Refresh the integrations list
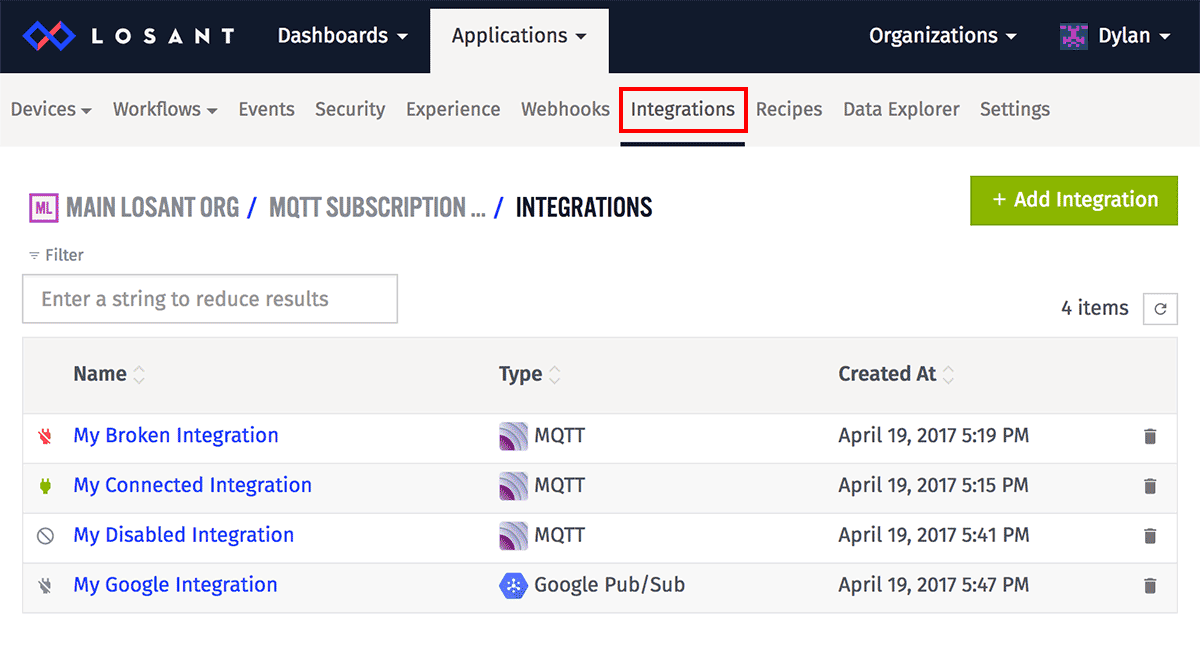This screenshot has width=1200, height=659. 1160,308
